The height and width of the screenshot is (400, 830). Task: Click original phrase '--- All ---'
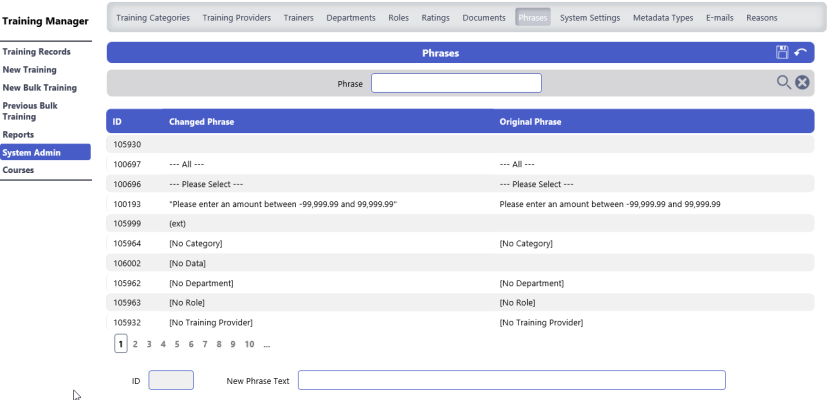click(x=517, y=164)
